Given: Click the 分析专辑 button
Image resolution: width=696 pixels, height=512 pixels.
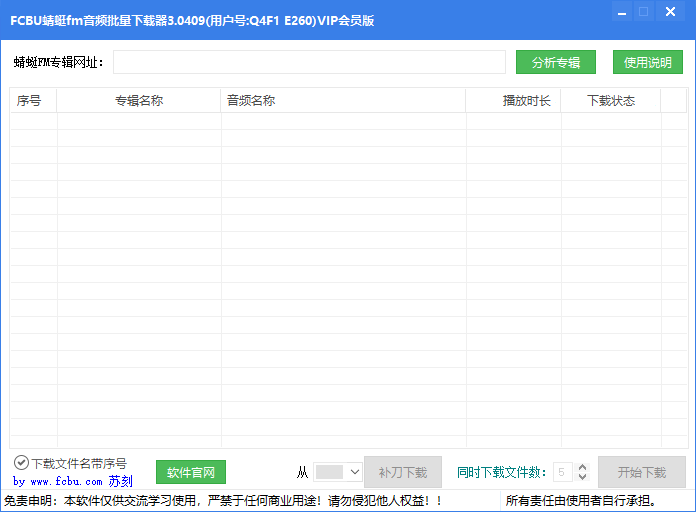Looking at the screenshot, I should coord(556,62).
